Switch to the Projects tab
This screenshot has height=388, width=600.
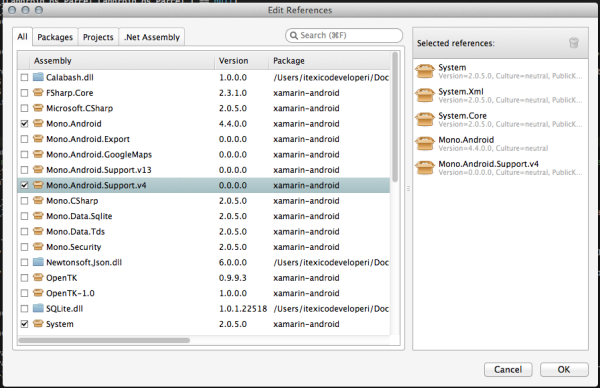click(x=98, y=37)
